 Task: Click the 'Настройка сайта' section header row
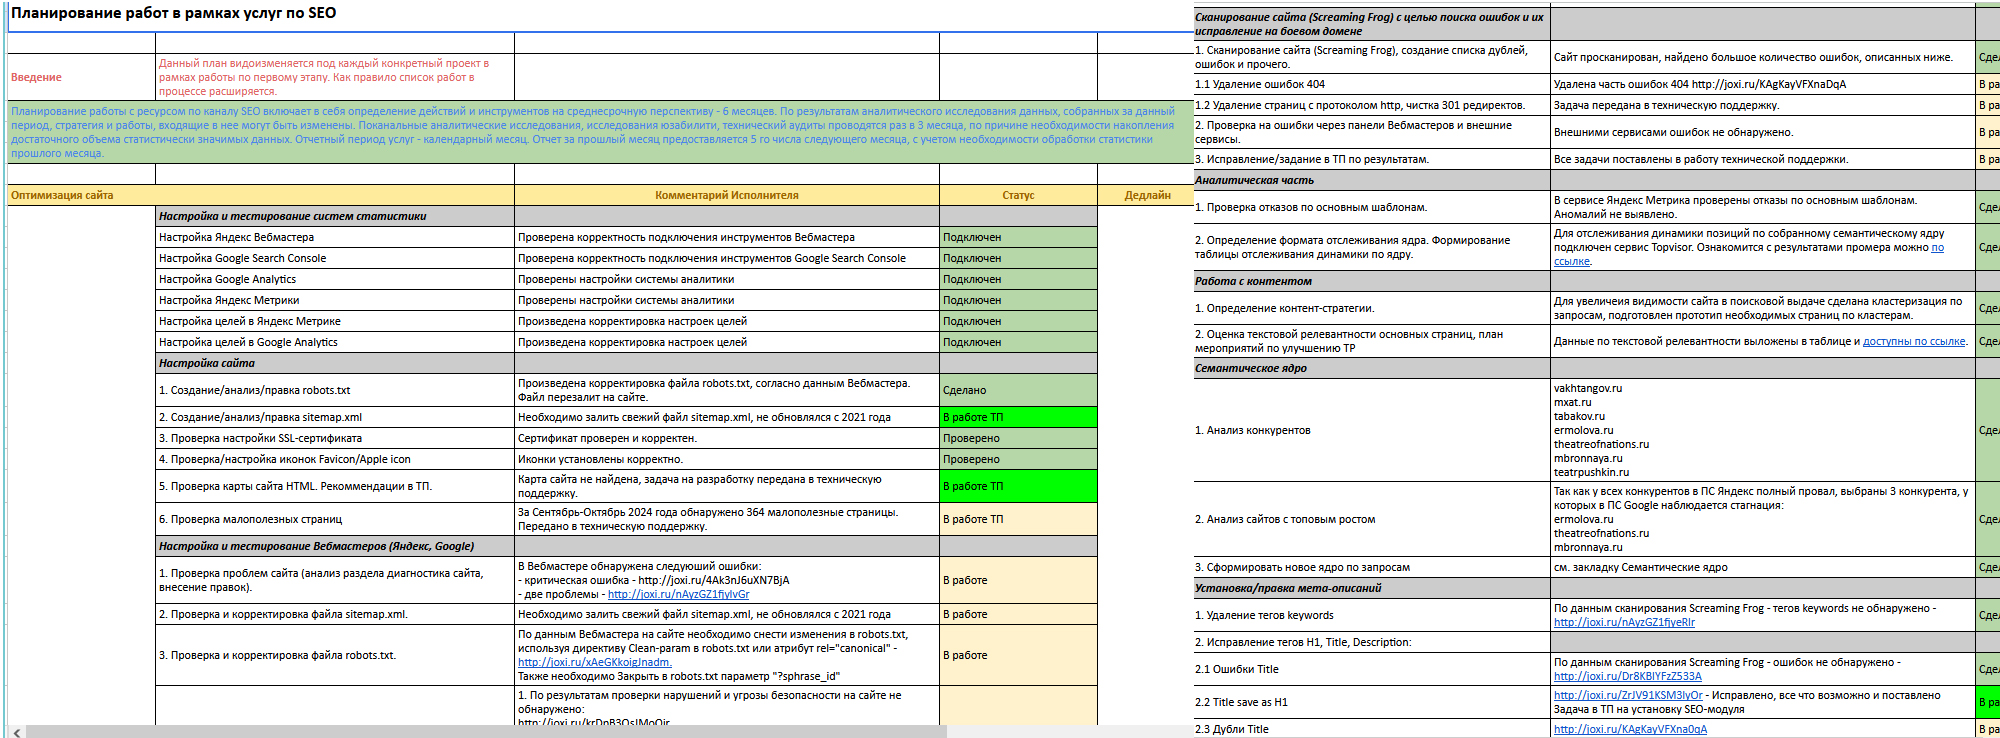click(207, 363)
